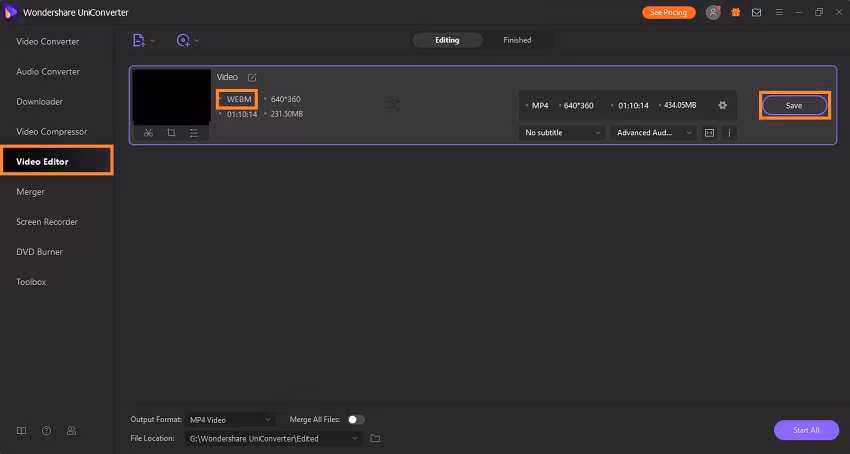Open the file info icon

tap(730, 133)
